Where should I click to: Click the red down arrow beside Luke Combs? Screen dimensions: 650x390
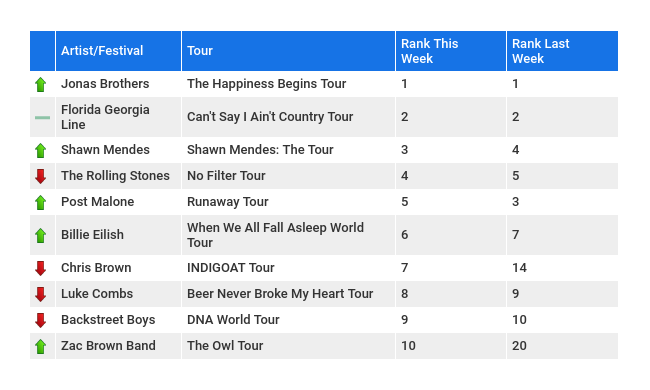coord(41,294)
